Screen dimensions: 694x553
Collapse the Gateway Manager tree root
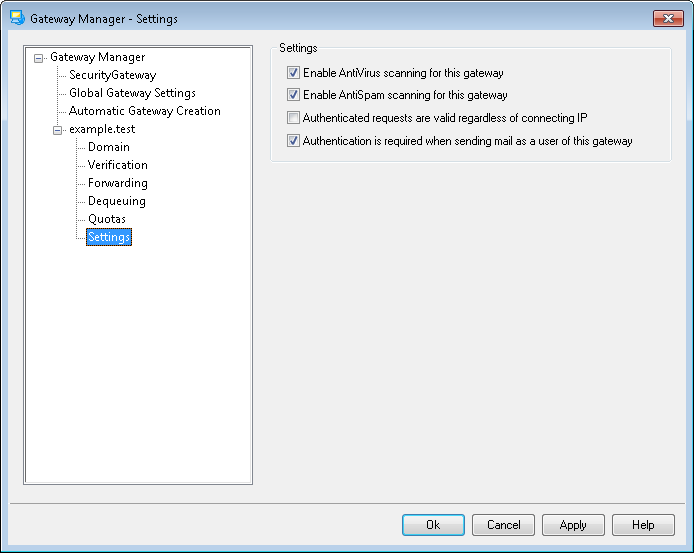click(x=39, y=58)
